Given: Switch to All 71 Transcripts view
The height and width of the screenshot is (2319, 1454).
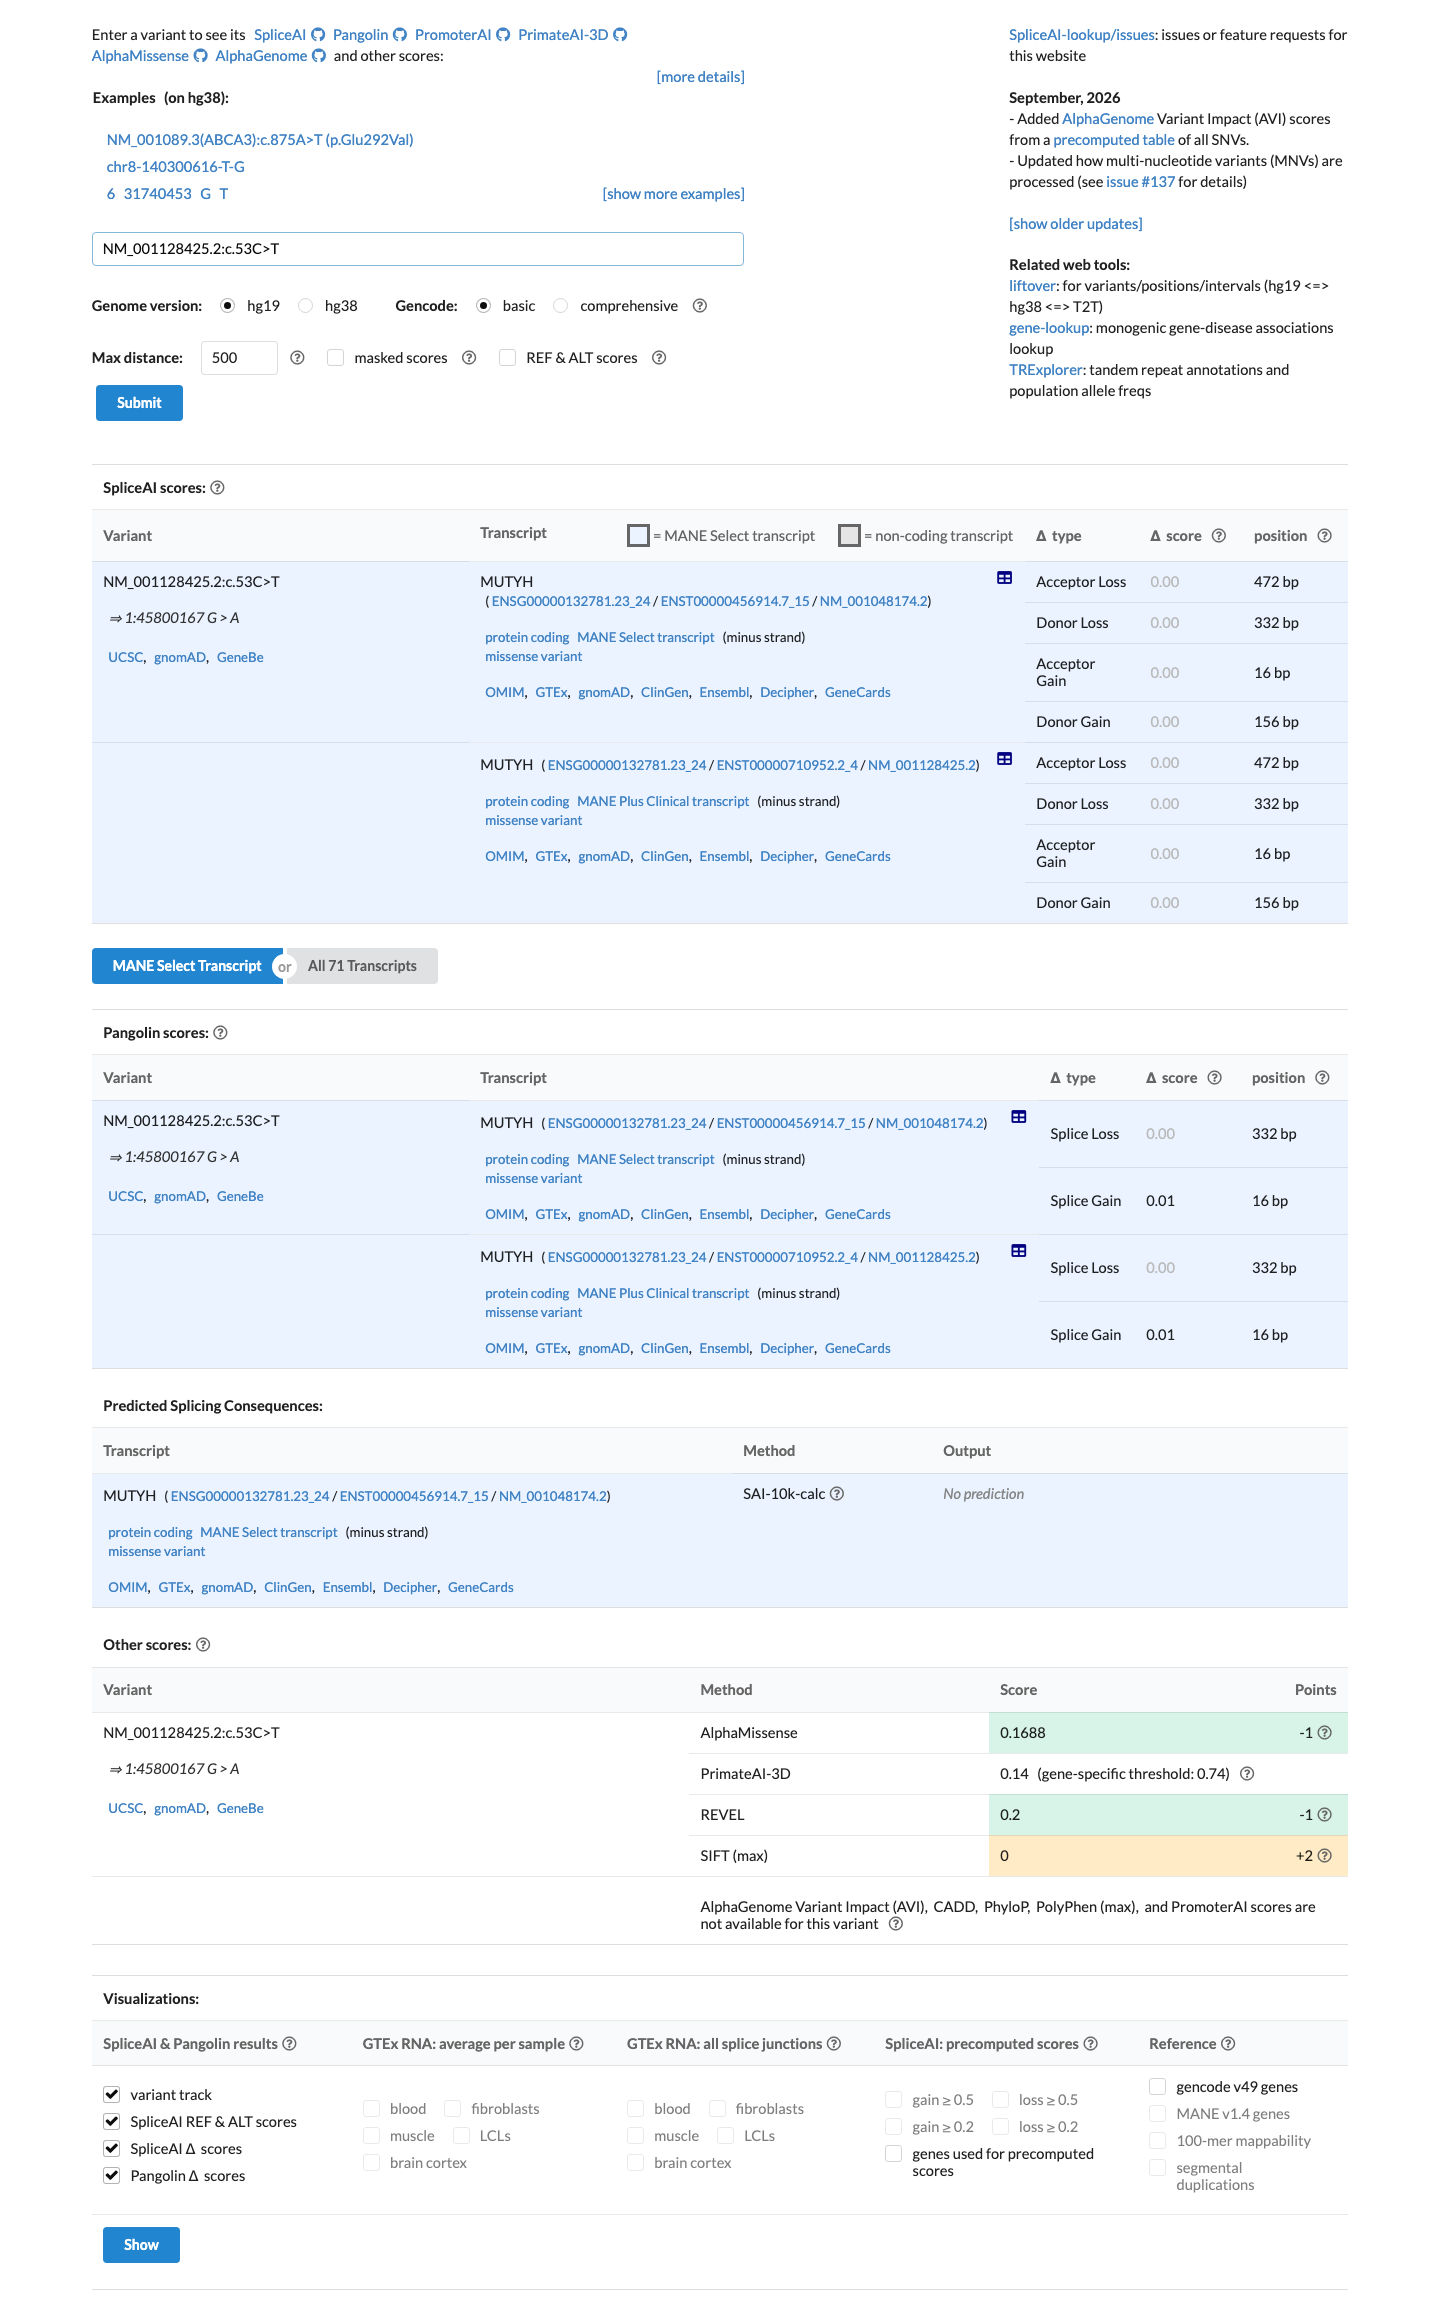Looking at the screenshot, I should point(362,966).
